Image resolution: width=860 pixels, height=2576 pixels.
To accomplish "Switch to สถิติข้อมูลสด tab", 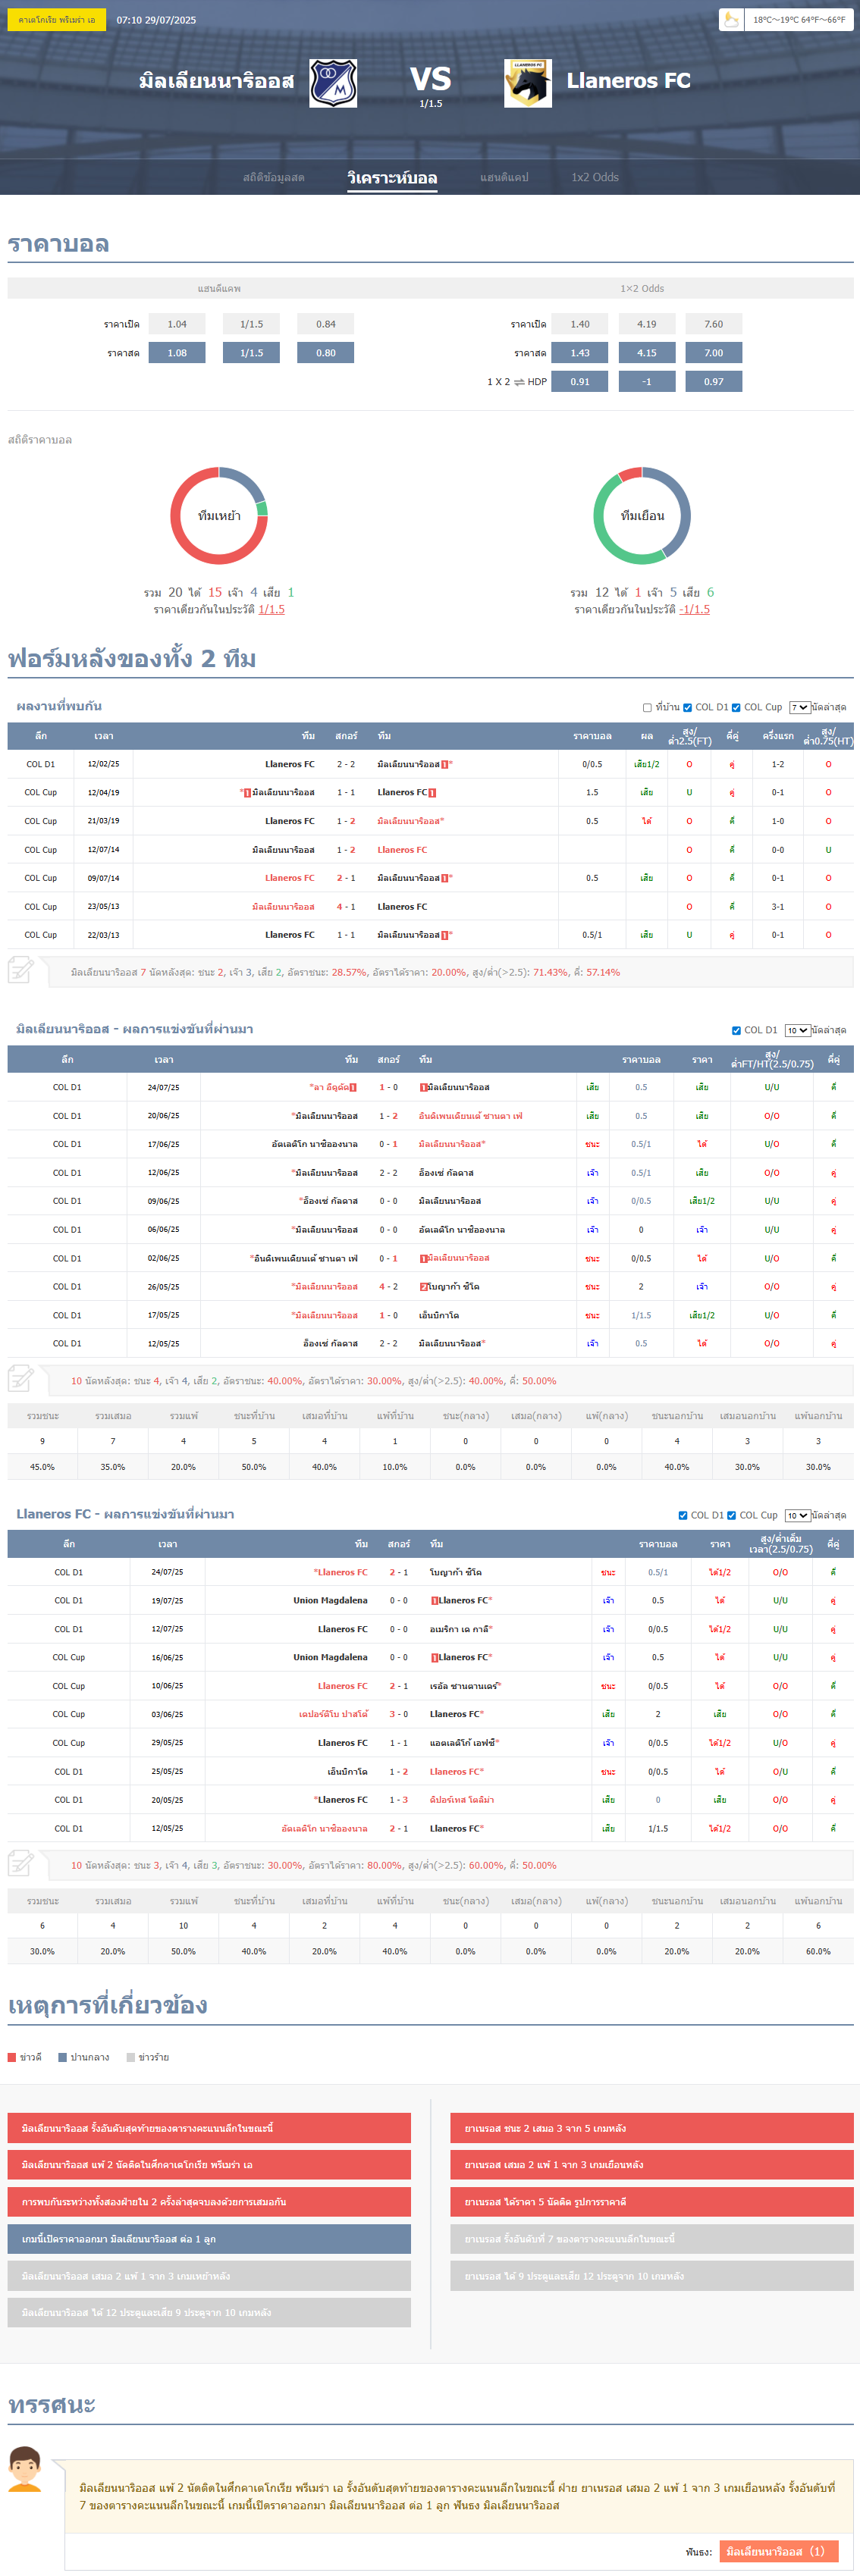I will pyautogui.click(x=274, y=177).
